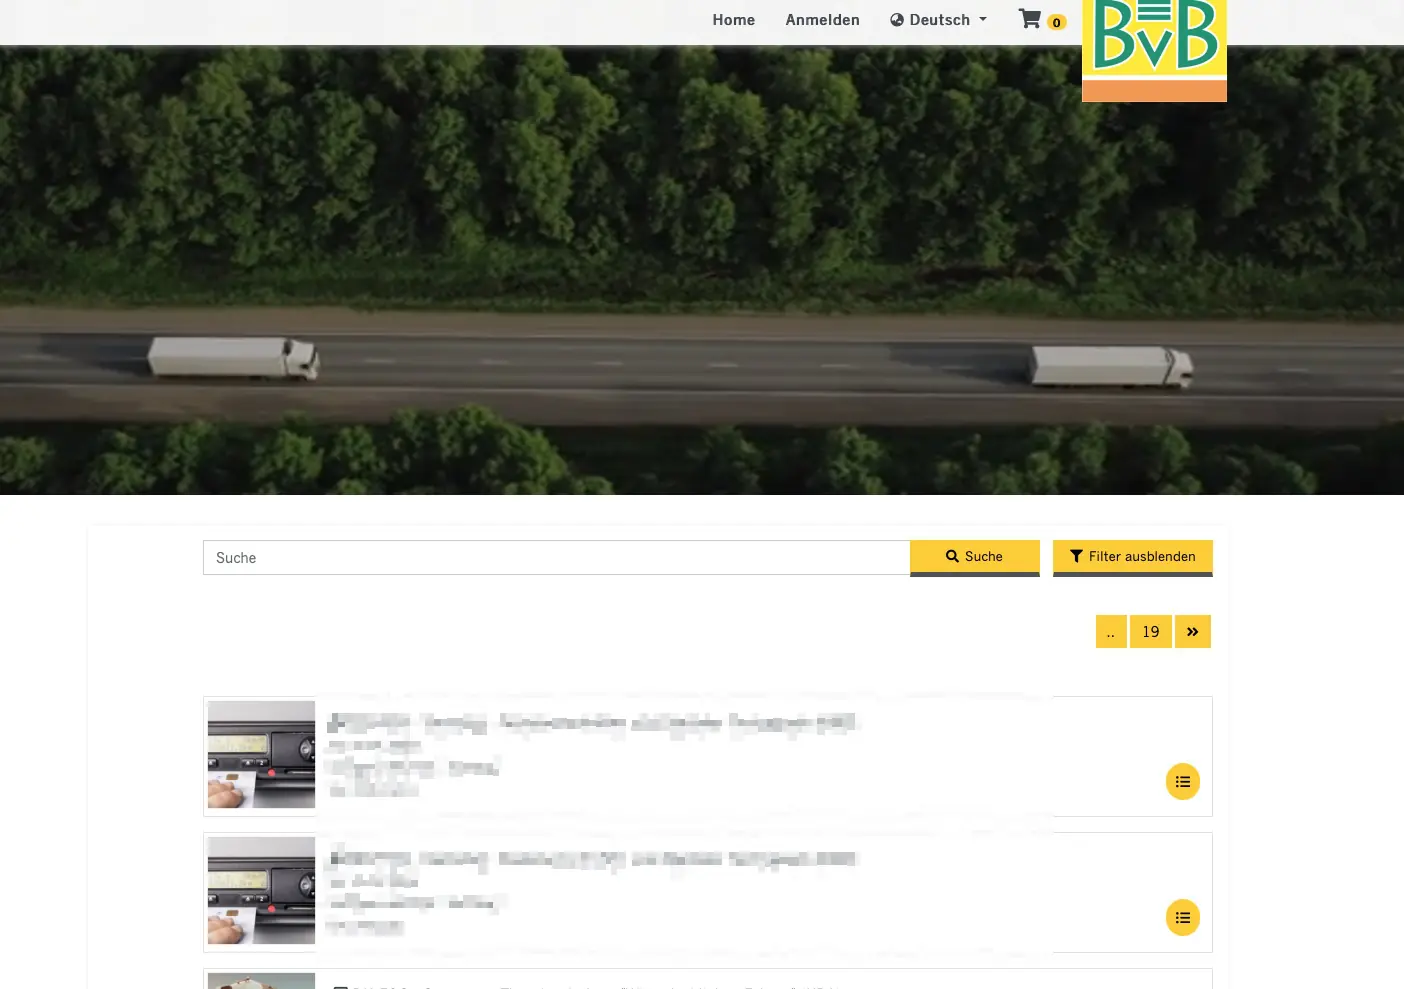1404x989 pixels.
Task: Open details list icon of second course
Action: 1182,918
